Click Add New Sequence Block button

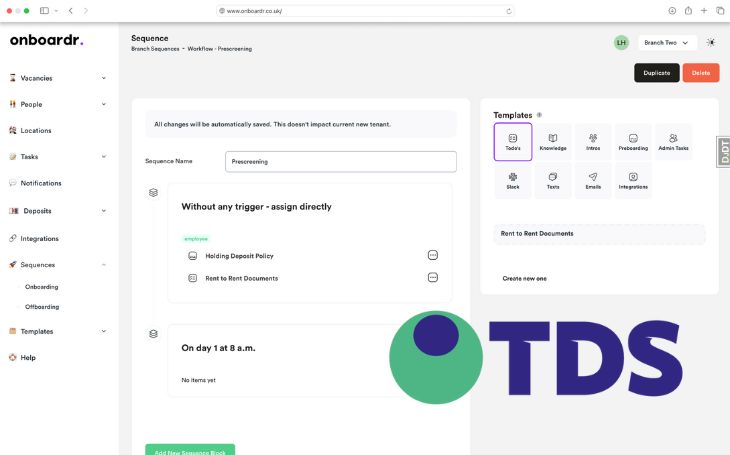pyautogui.click(x=190, y=450)
